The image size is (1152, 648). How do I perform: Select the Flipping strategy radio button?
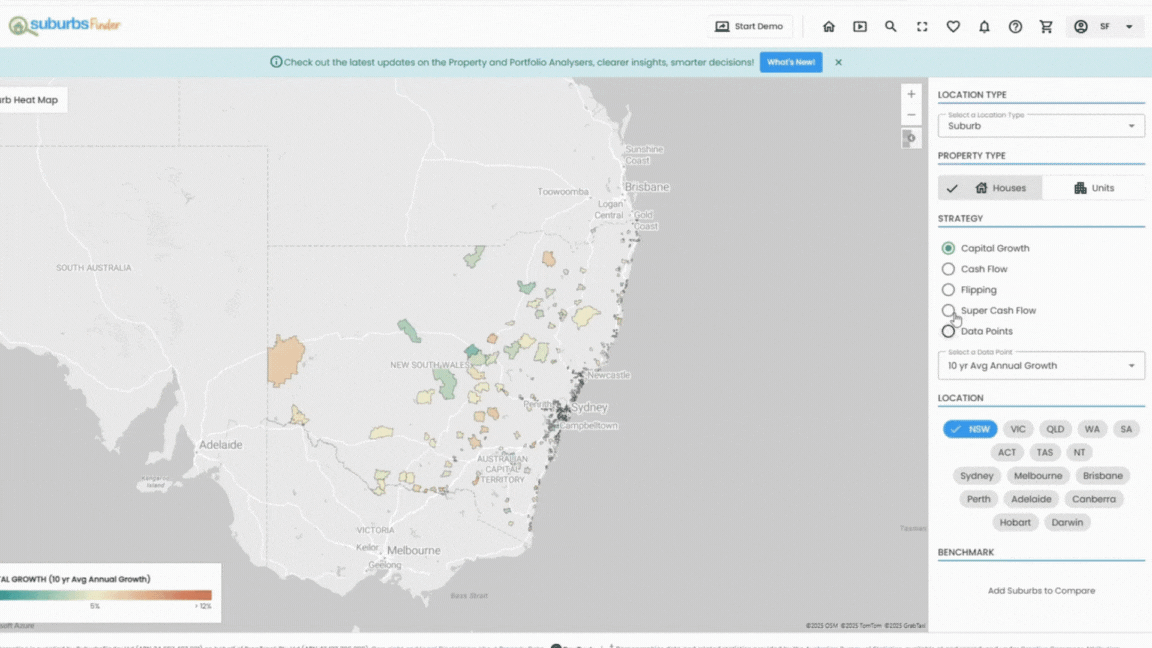click(948, 290)
